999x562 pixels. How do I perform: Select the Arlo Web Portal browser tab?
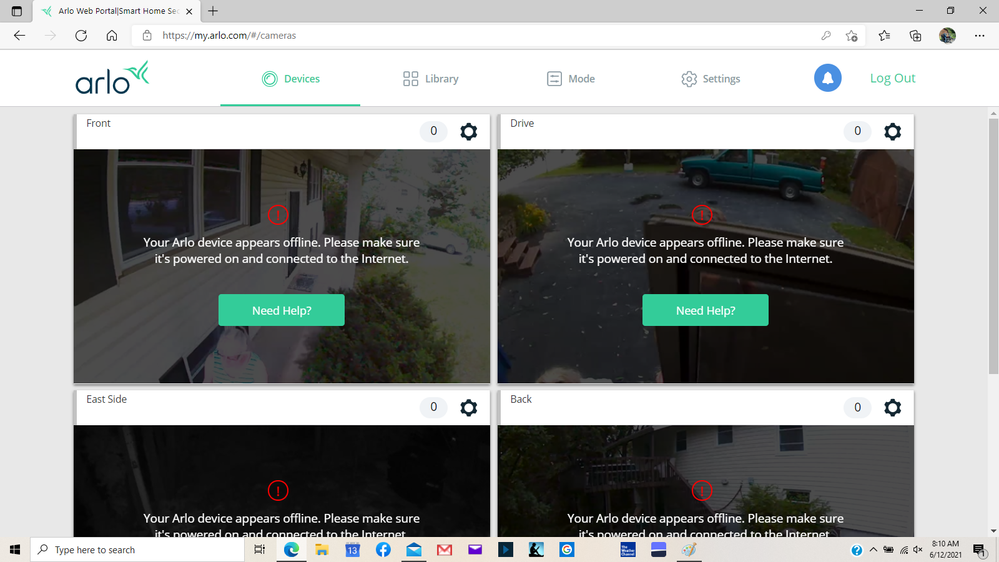117,11
